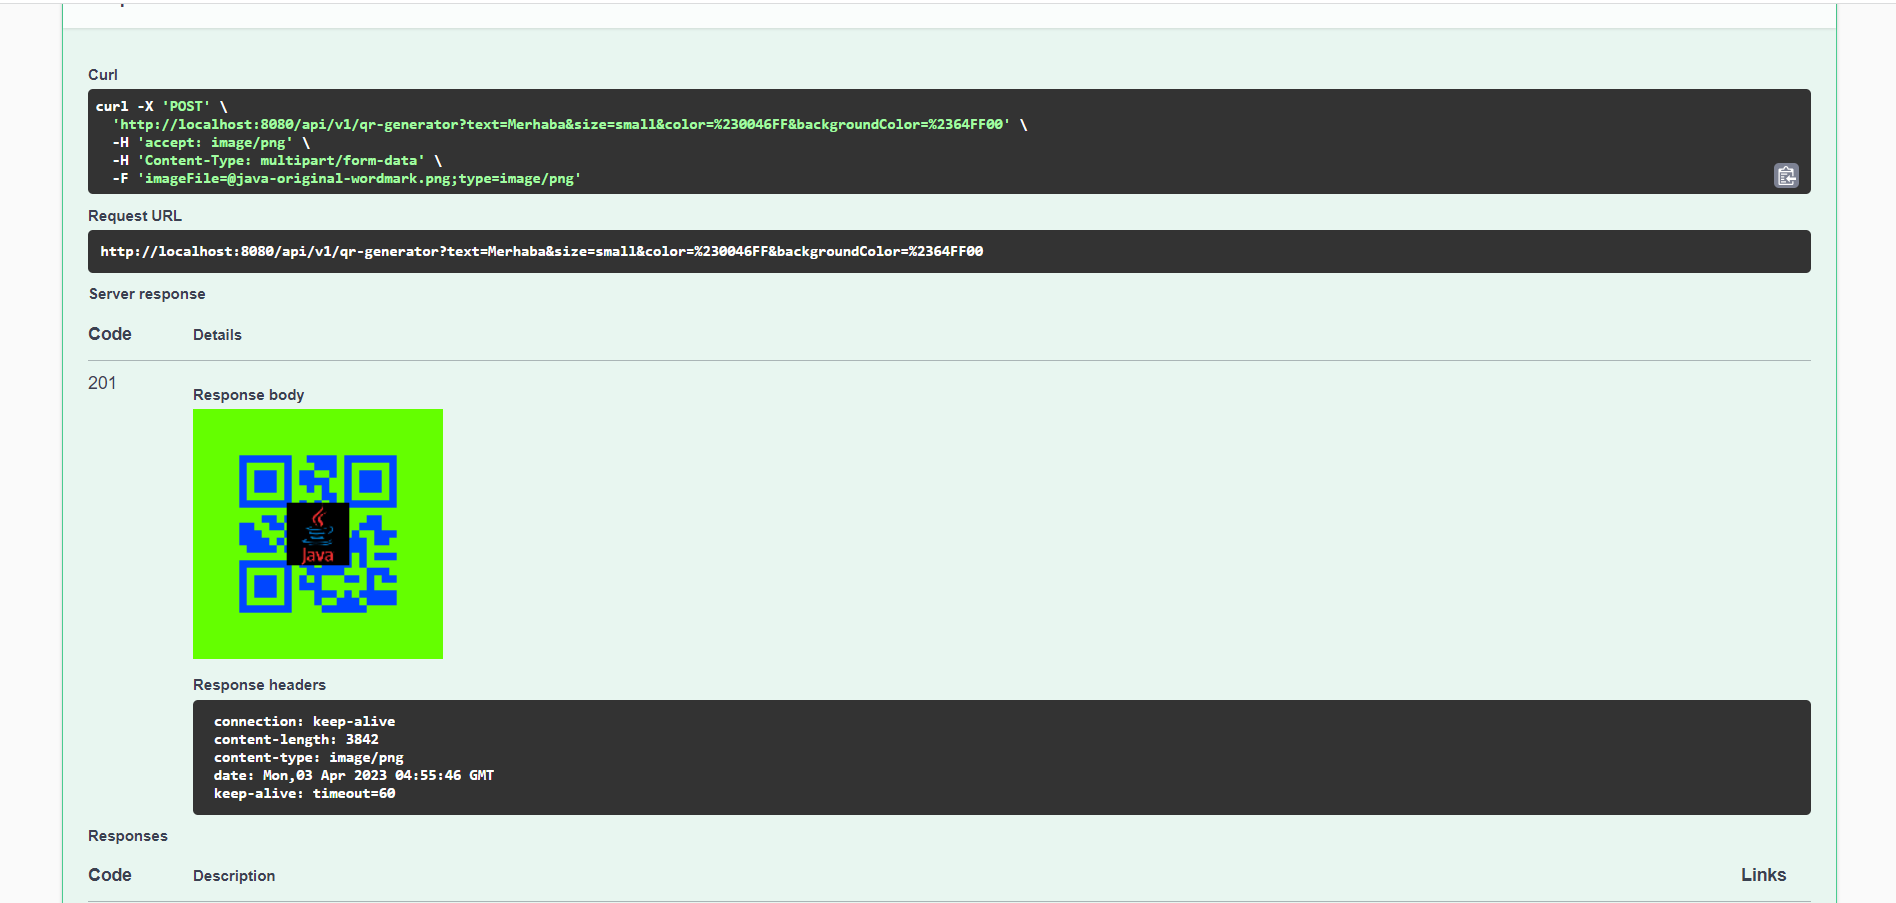Click the 'Server response' heading
Viewport: 1896px width, 903px height.
click(x=147, y=294)
